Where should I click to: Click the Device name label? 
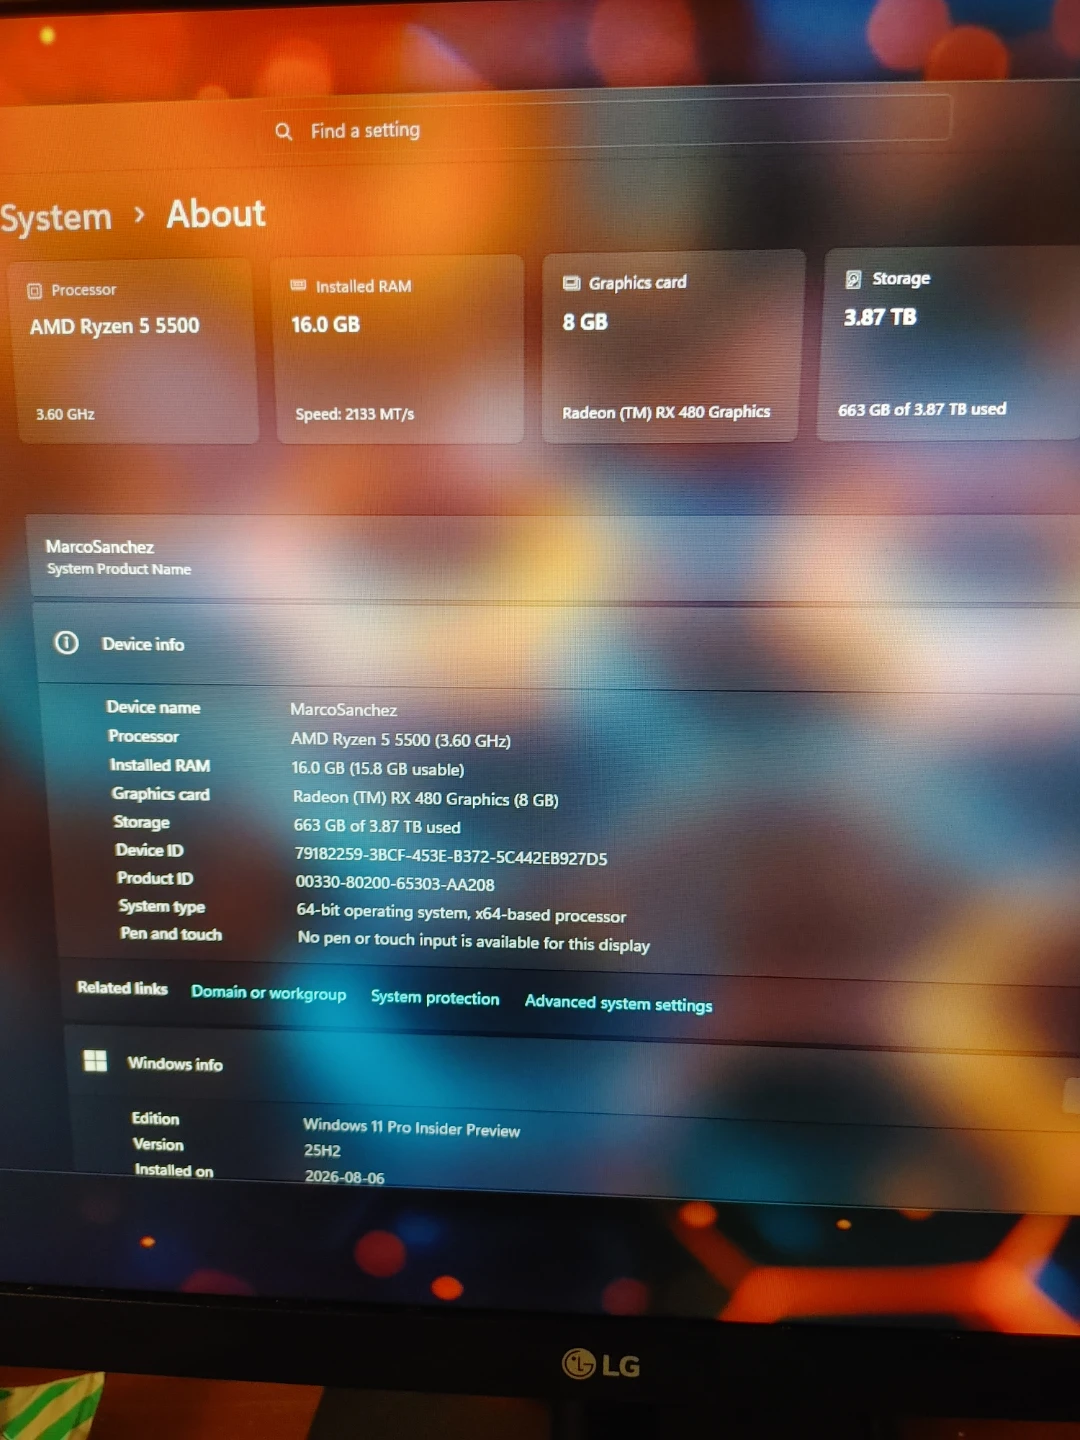point(154,707)
